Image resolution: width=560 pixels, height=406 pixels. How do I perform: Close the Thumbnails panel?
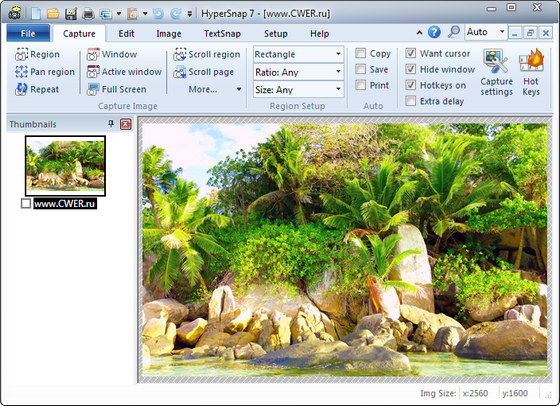click(x=126, y=124)
